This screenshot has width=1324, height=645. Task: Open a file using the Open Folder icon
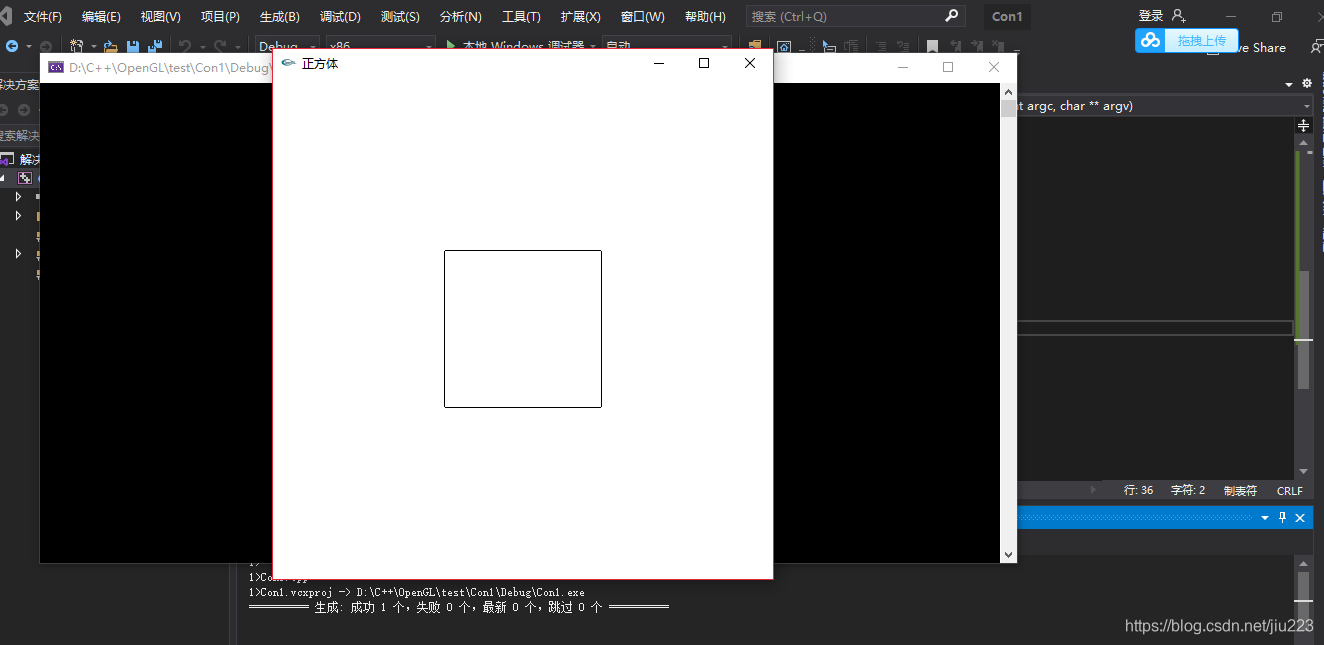[x=111, y=46]
